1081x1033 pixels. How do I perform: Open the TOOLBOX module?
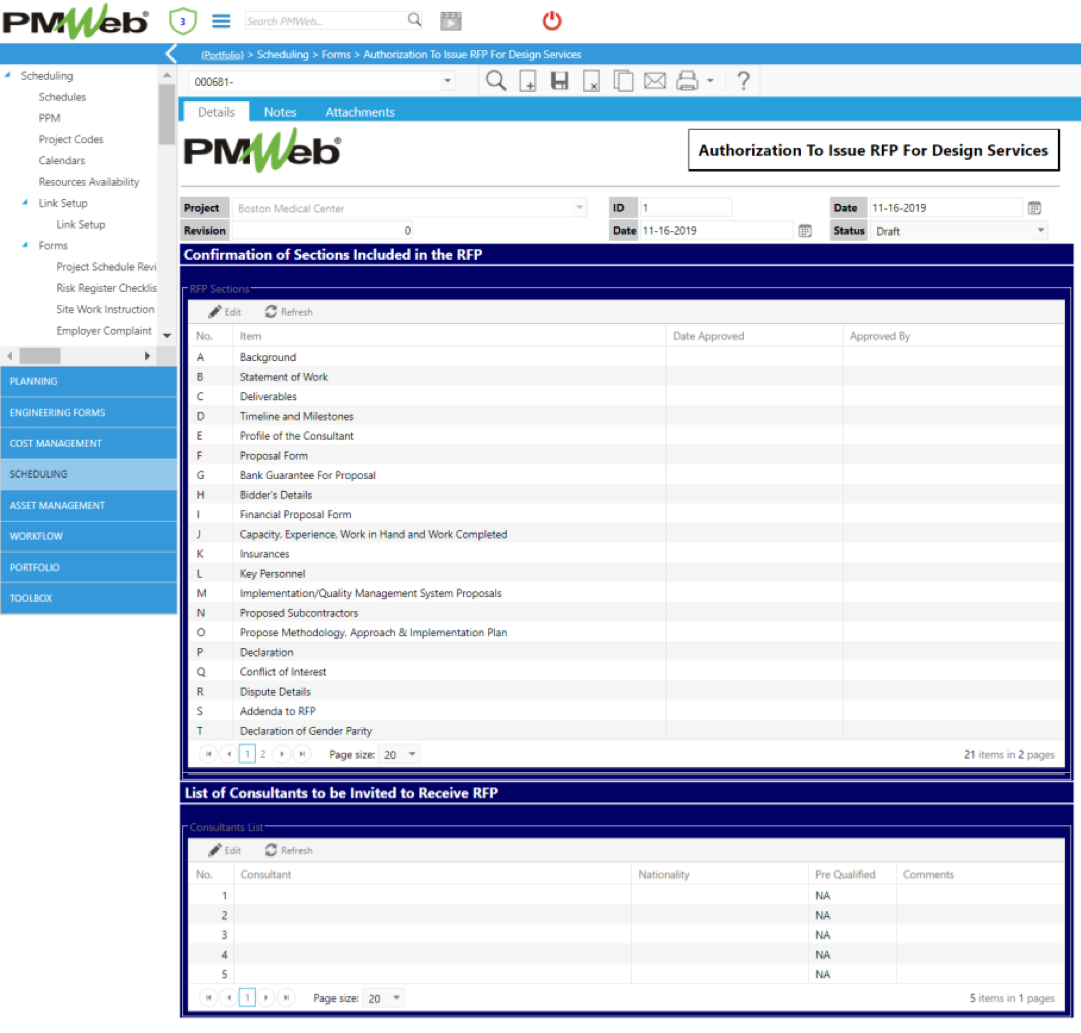click(x=88, y=598)
